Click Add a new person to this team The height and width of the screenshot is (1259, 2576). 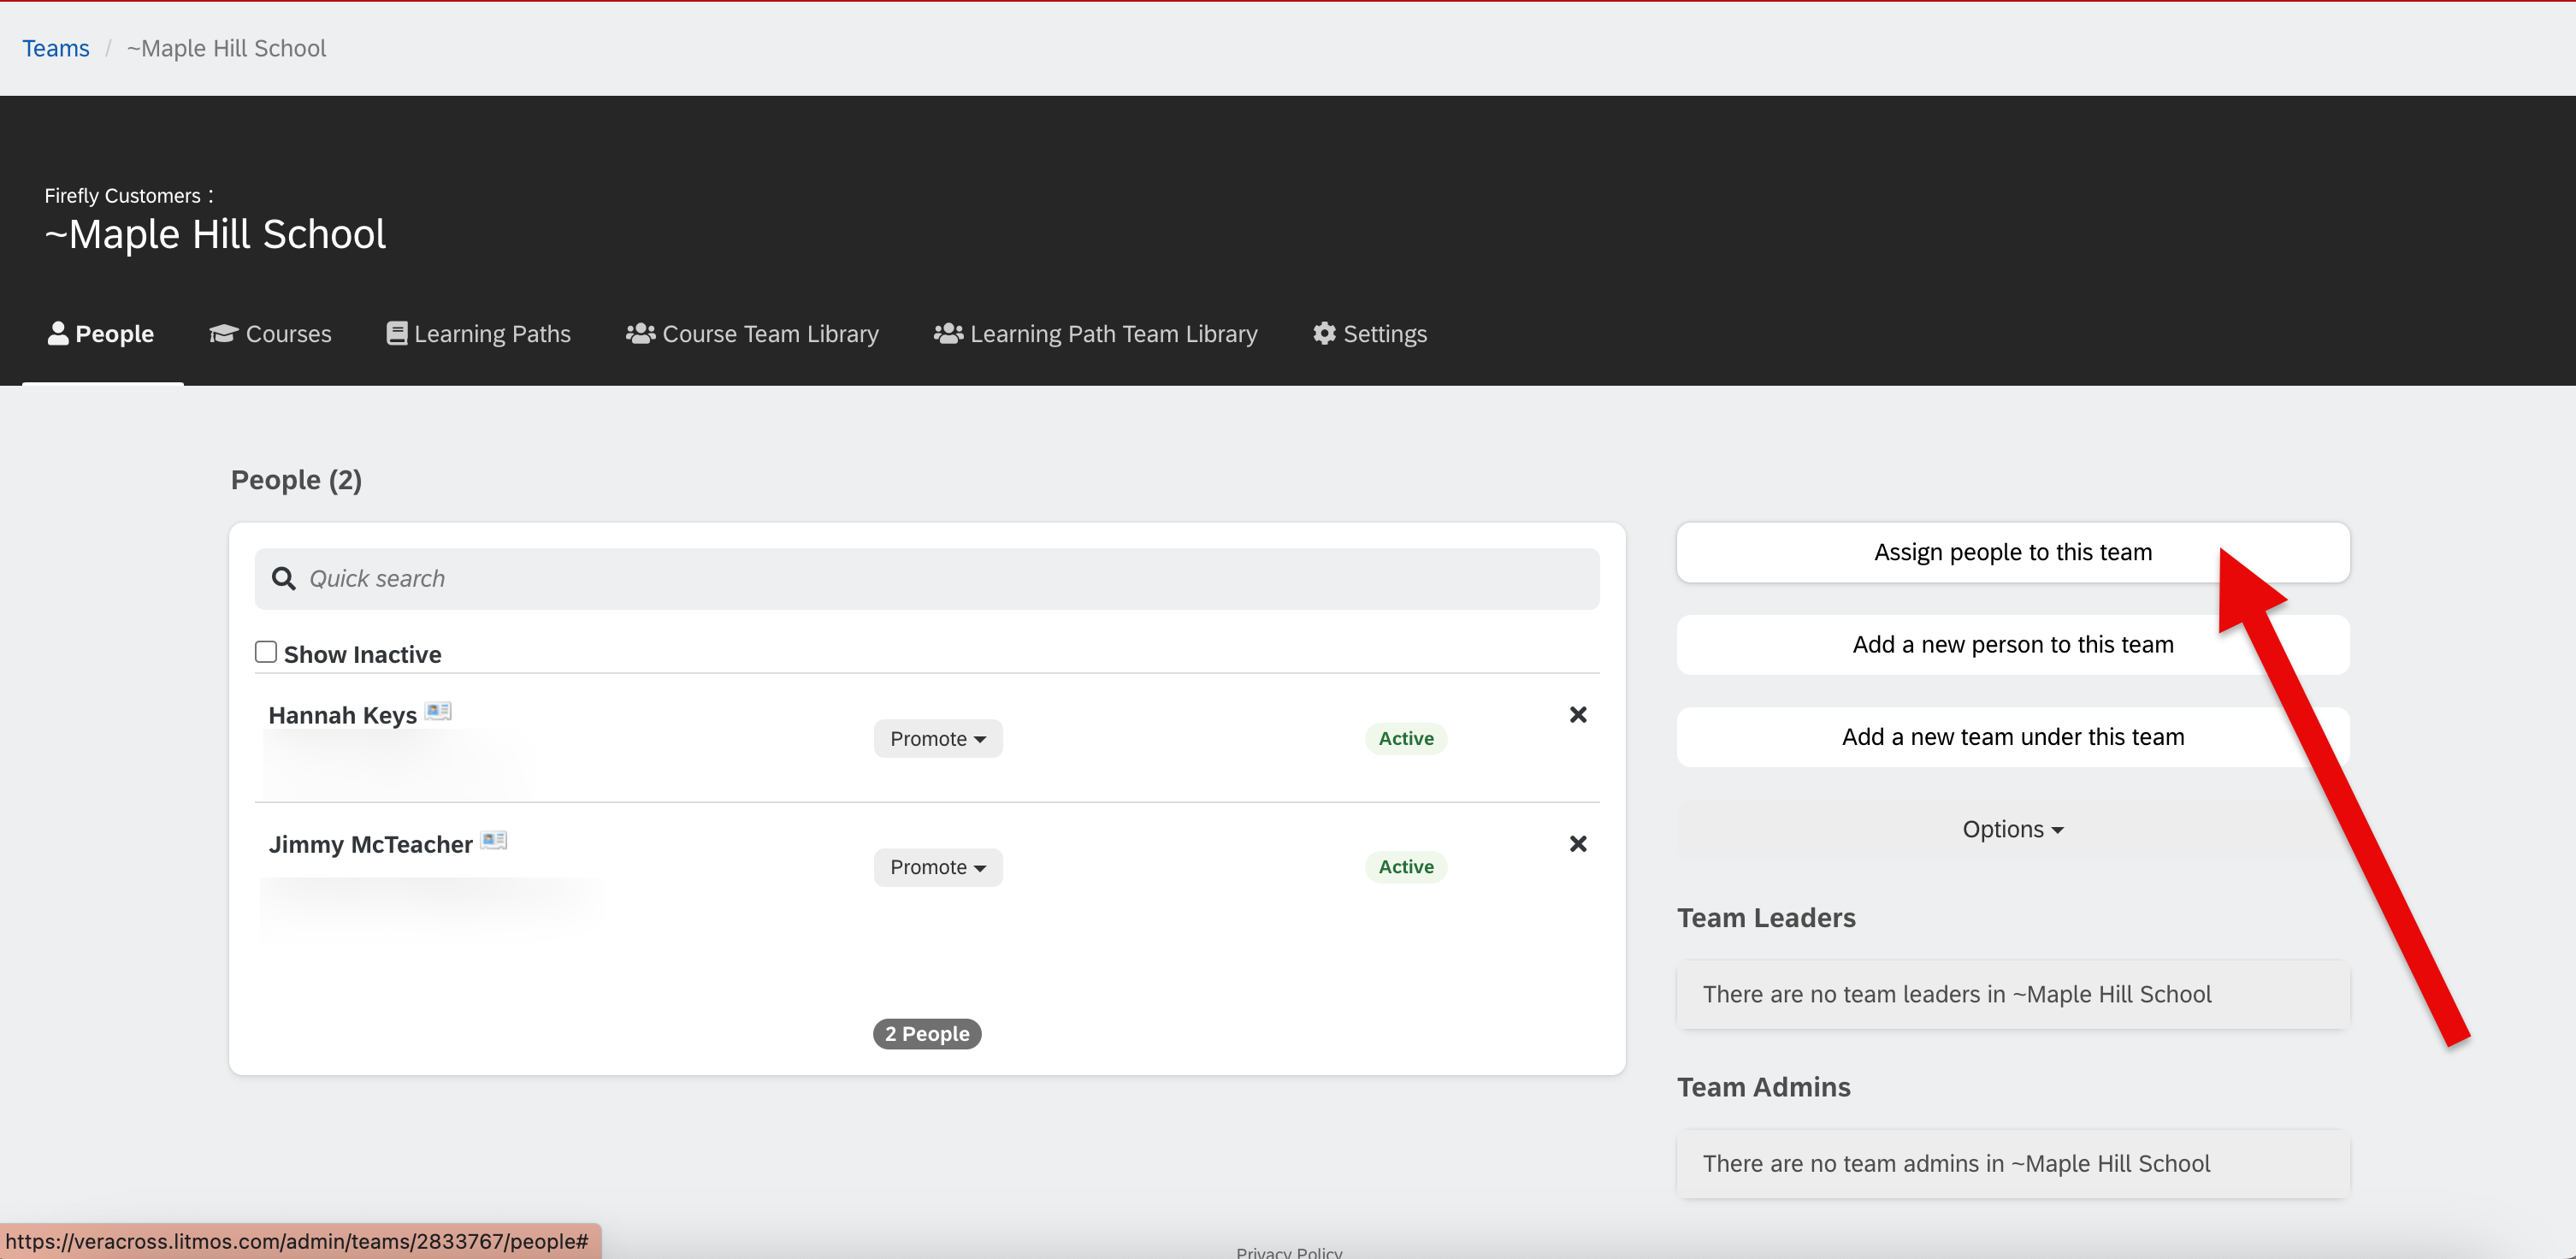[x=2013, y=645]
